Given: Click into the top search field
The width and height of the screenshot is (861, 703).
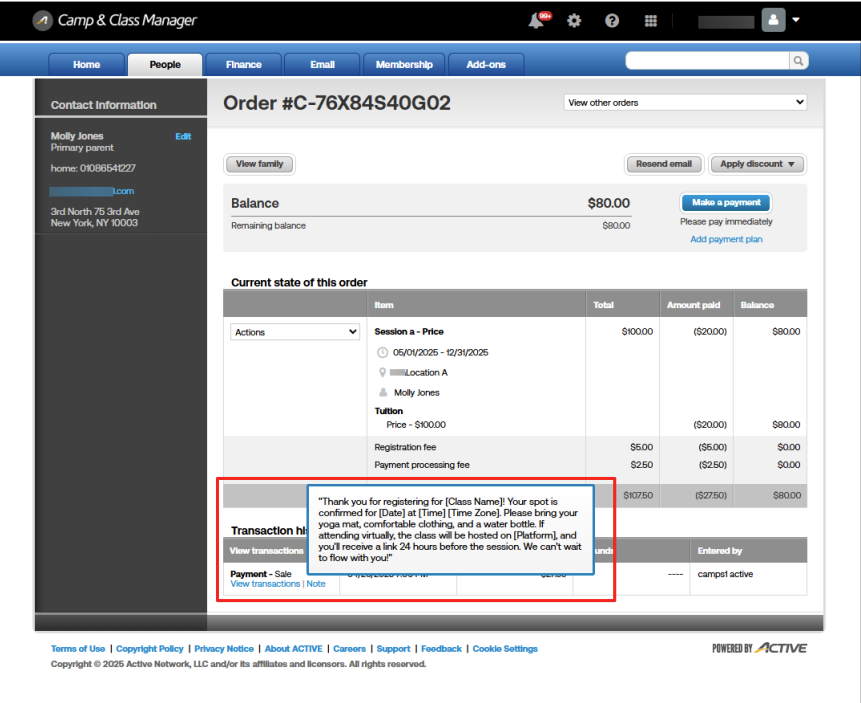Looking at the screenshot, I should point(707,61).
